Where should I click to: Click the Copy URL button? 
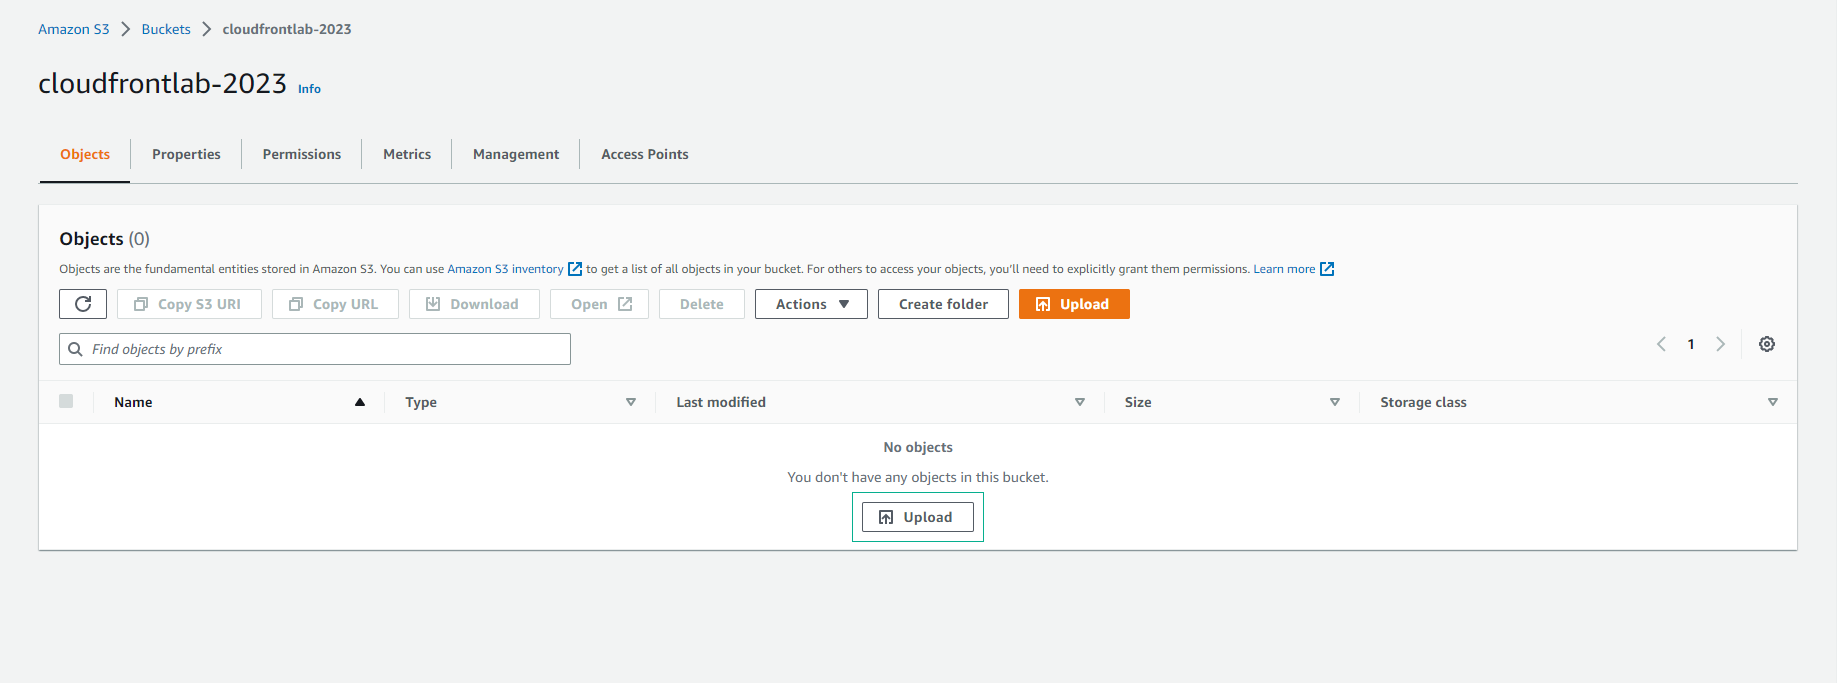tap(335, 304)
